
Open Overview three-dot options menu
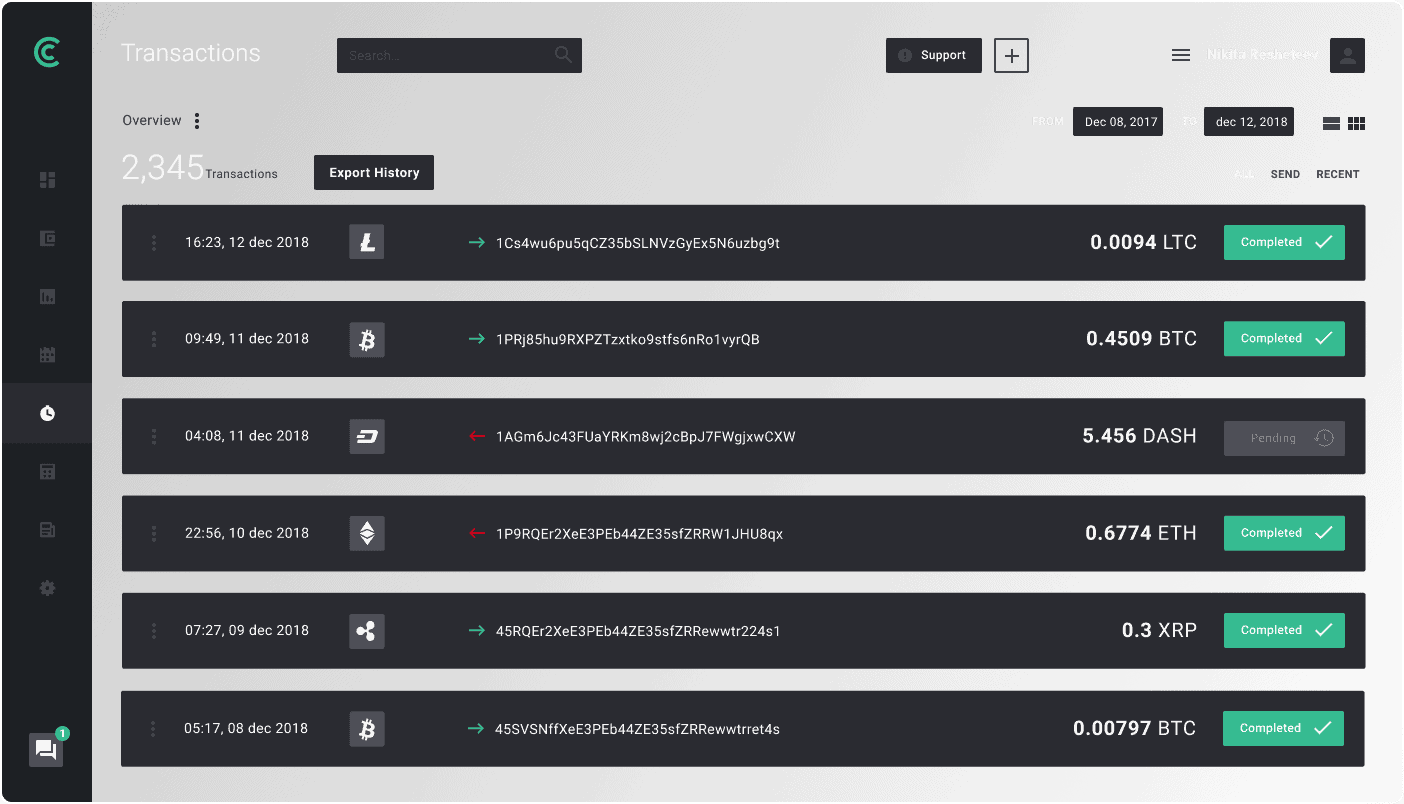(197, 121)
